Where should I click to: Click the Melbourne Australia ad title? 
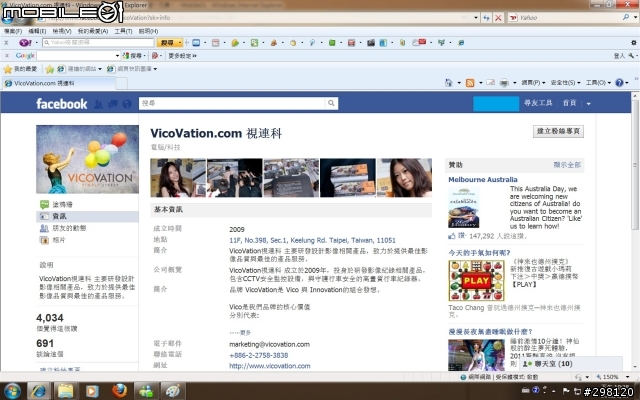pos(483,180)
